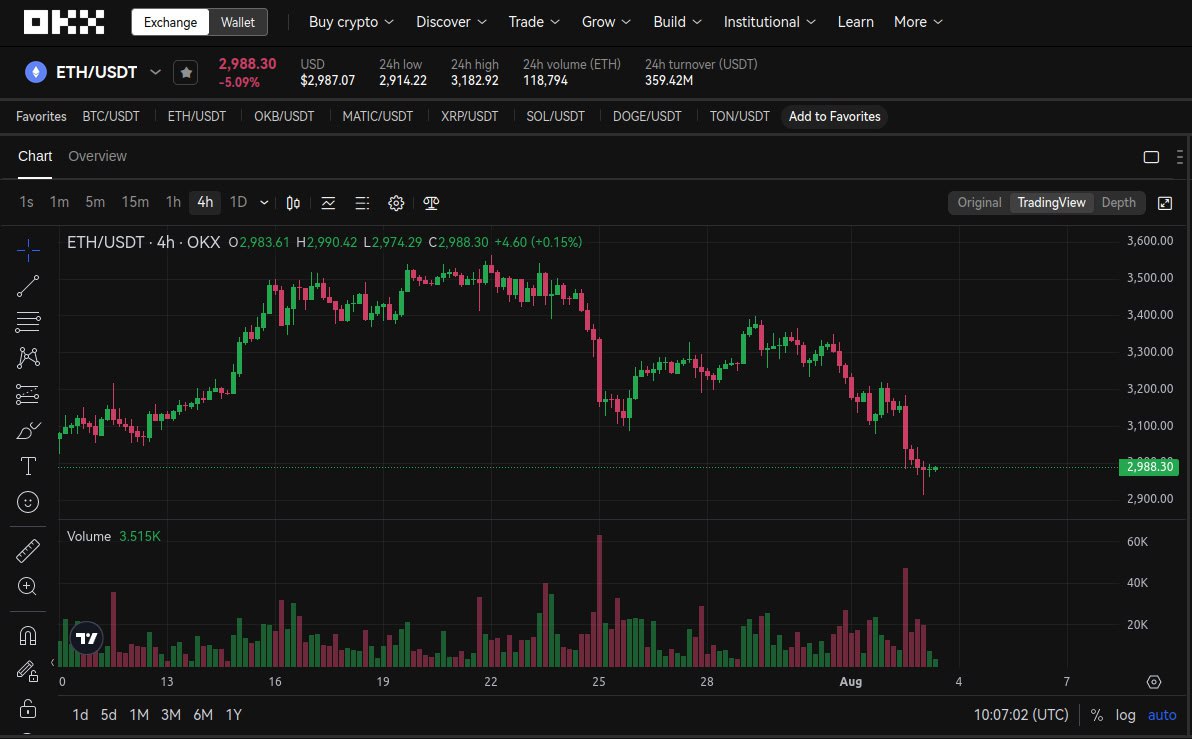Viewport: 1192px width, 739px height.
Task: Expand more timeframes dropdown arrow
Action: 264,203
